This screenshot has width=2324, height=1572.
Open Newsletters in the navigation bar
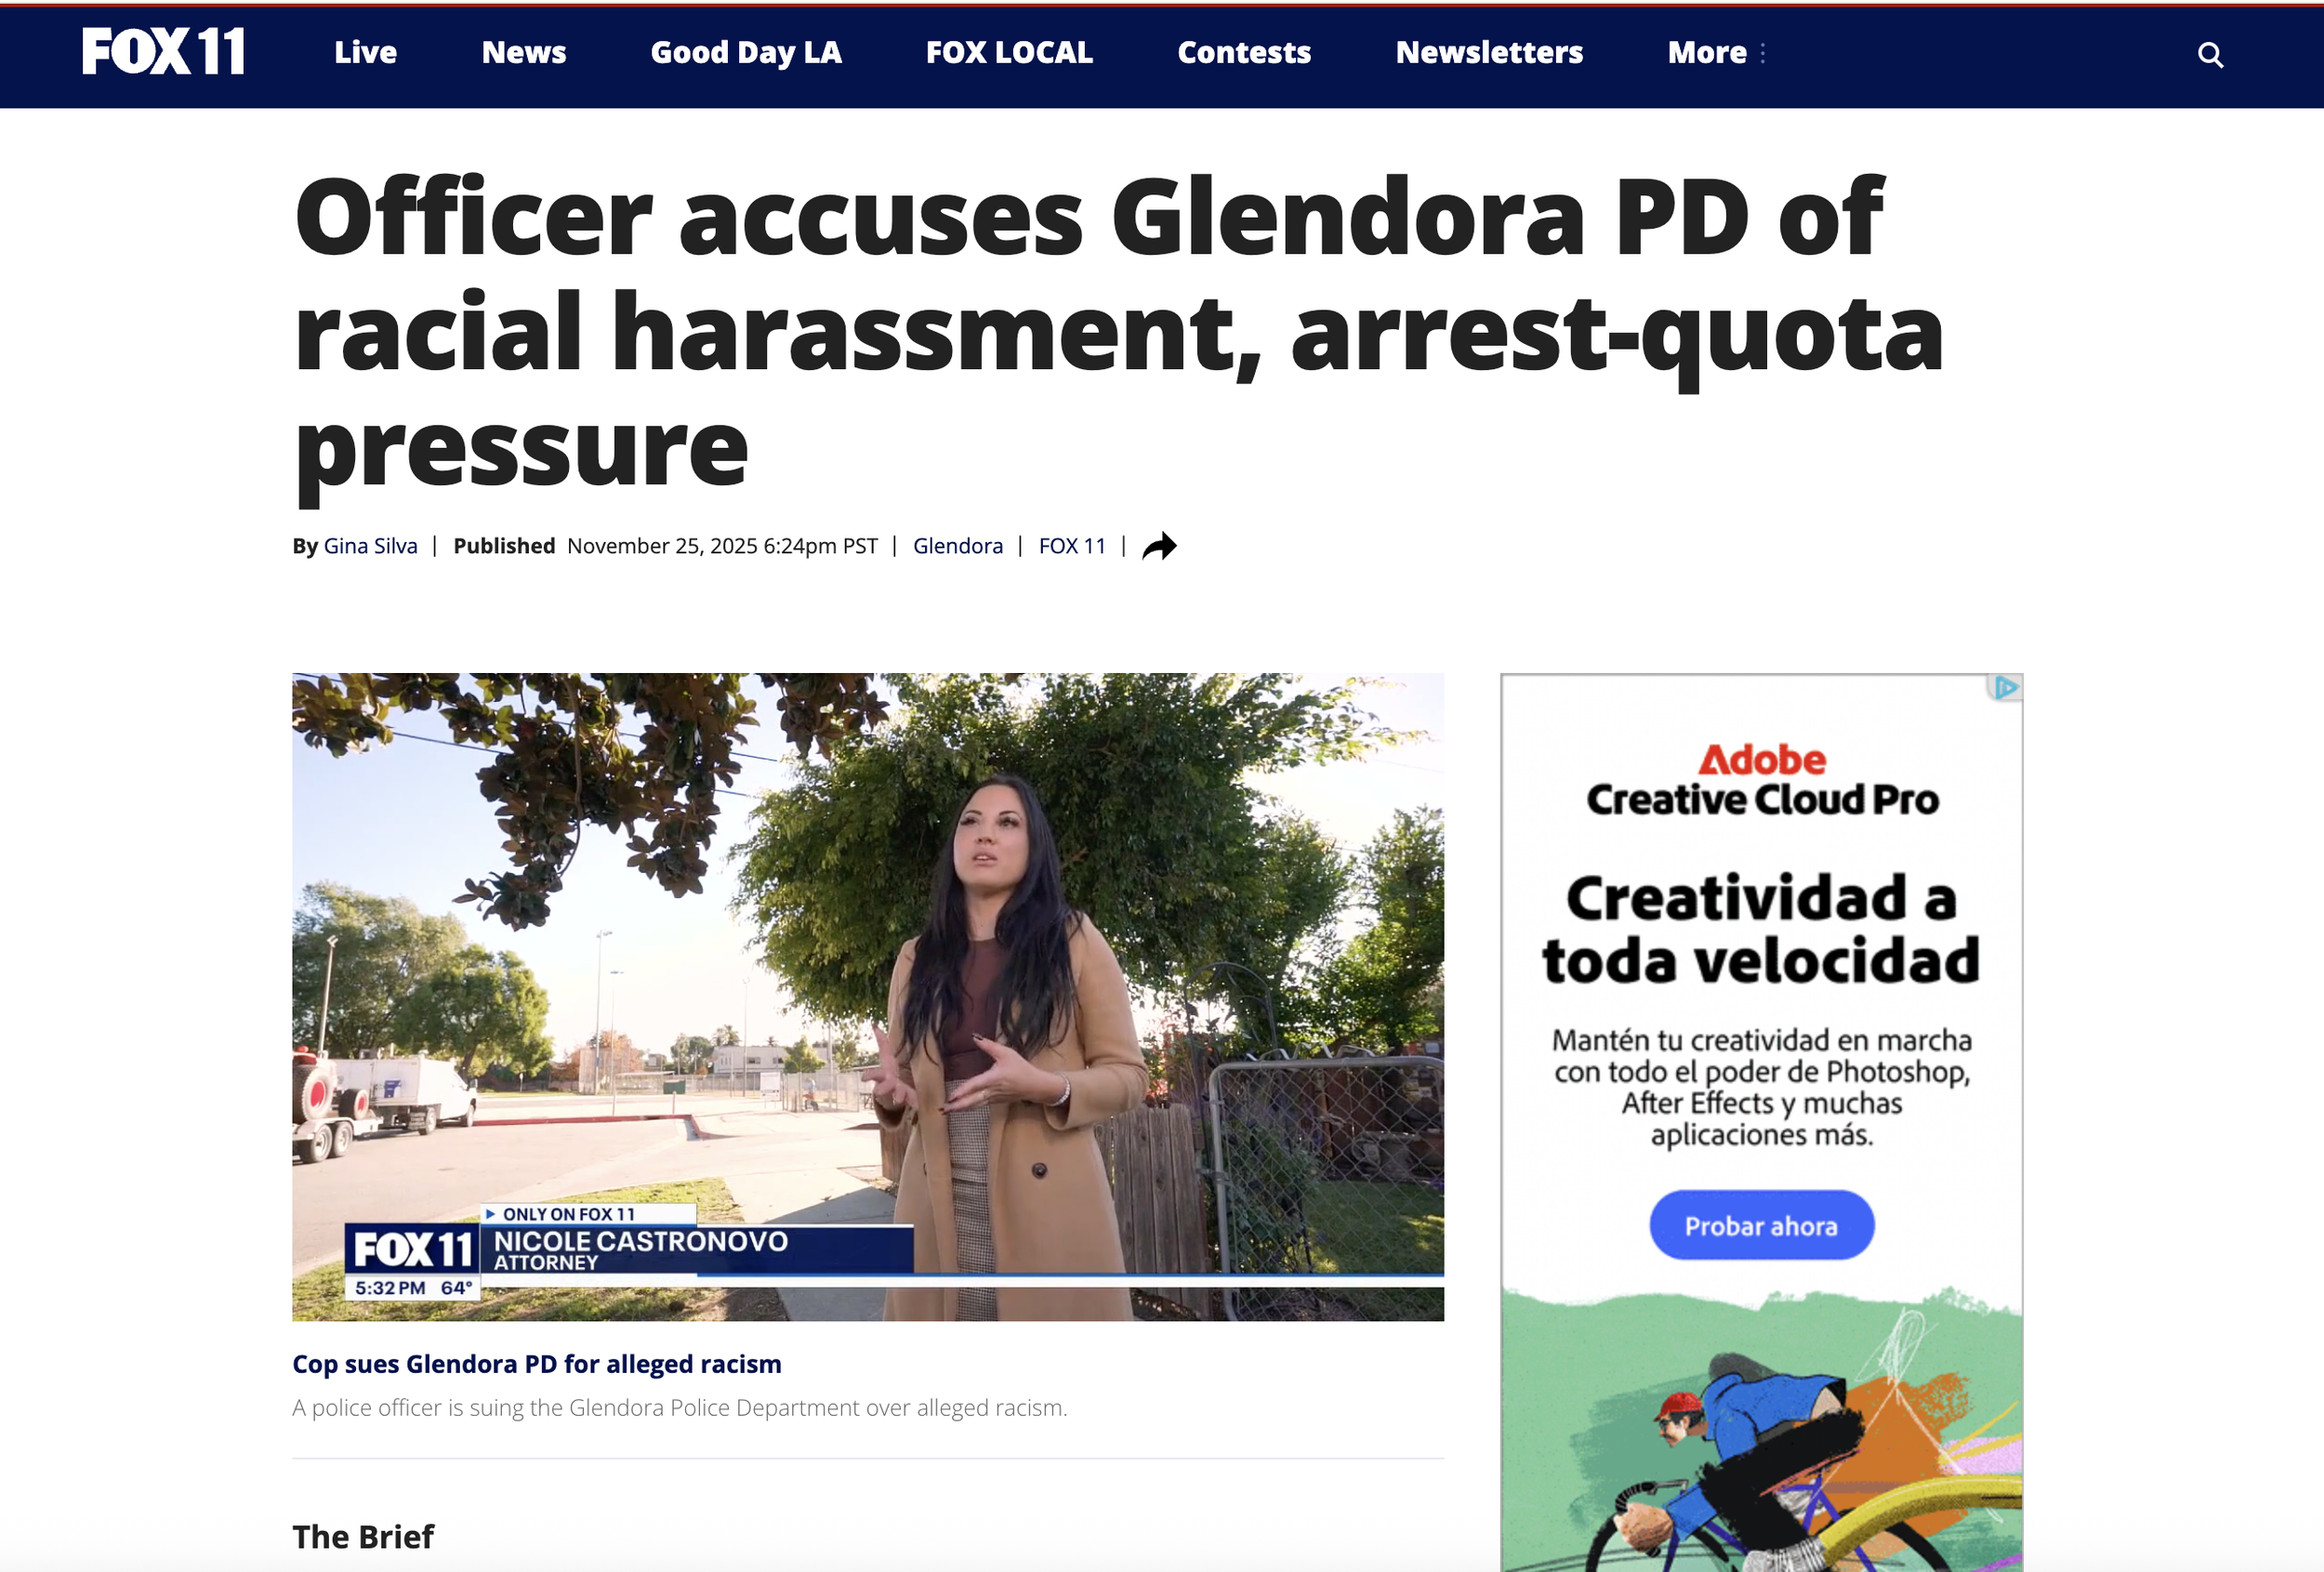(x=1489, y=53)
